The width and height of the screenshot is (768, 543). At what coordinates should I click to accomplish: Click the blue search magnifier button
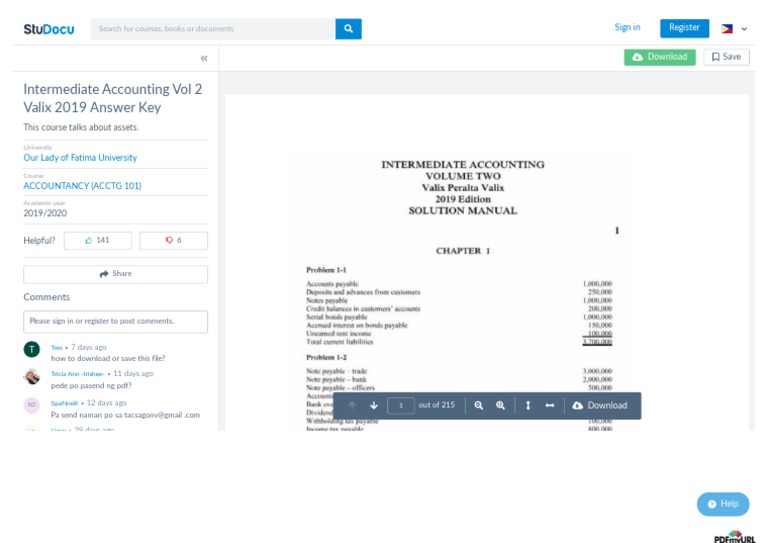[348, 29]
